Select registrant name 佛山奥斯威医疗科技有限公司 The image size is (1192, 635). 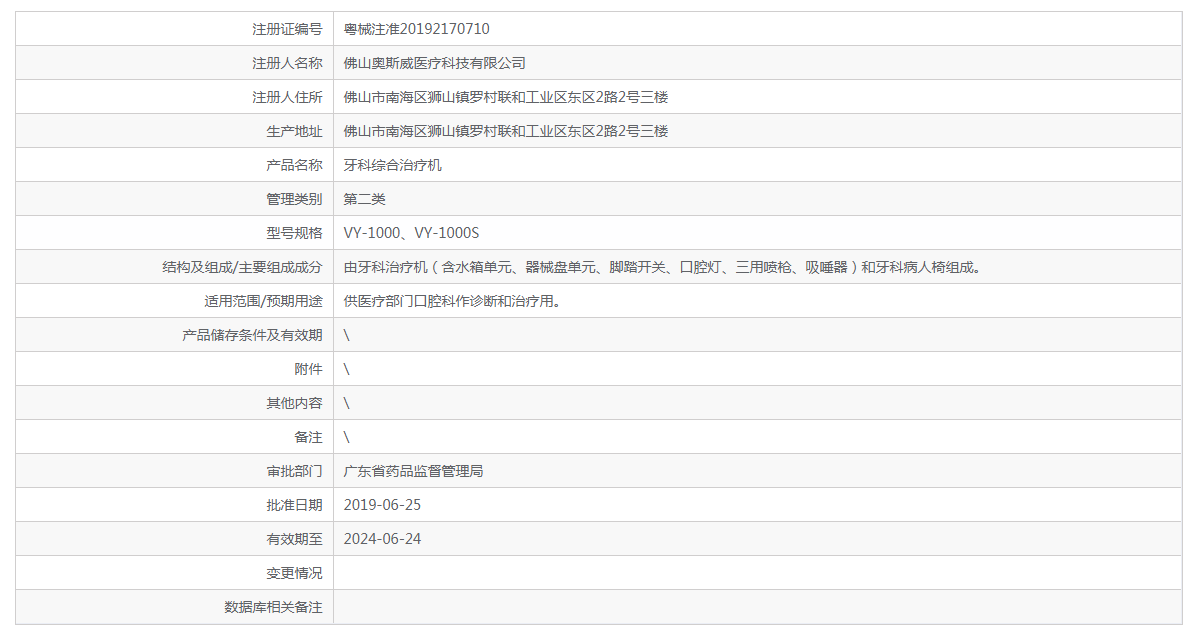[434, 63]
